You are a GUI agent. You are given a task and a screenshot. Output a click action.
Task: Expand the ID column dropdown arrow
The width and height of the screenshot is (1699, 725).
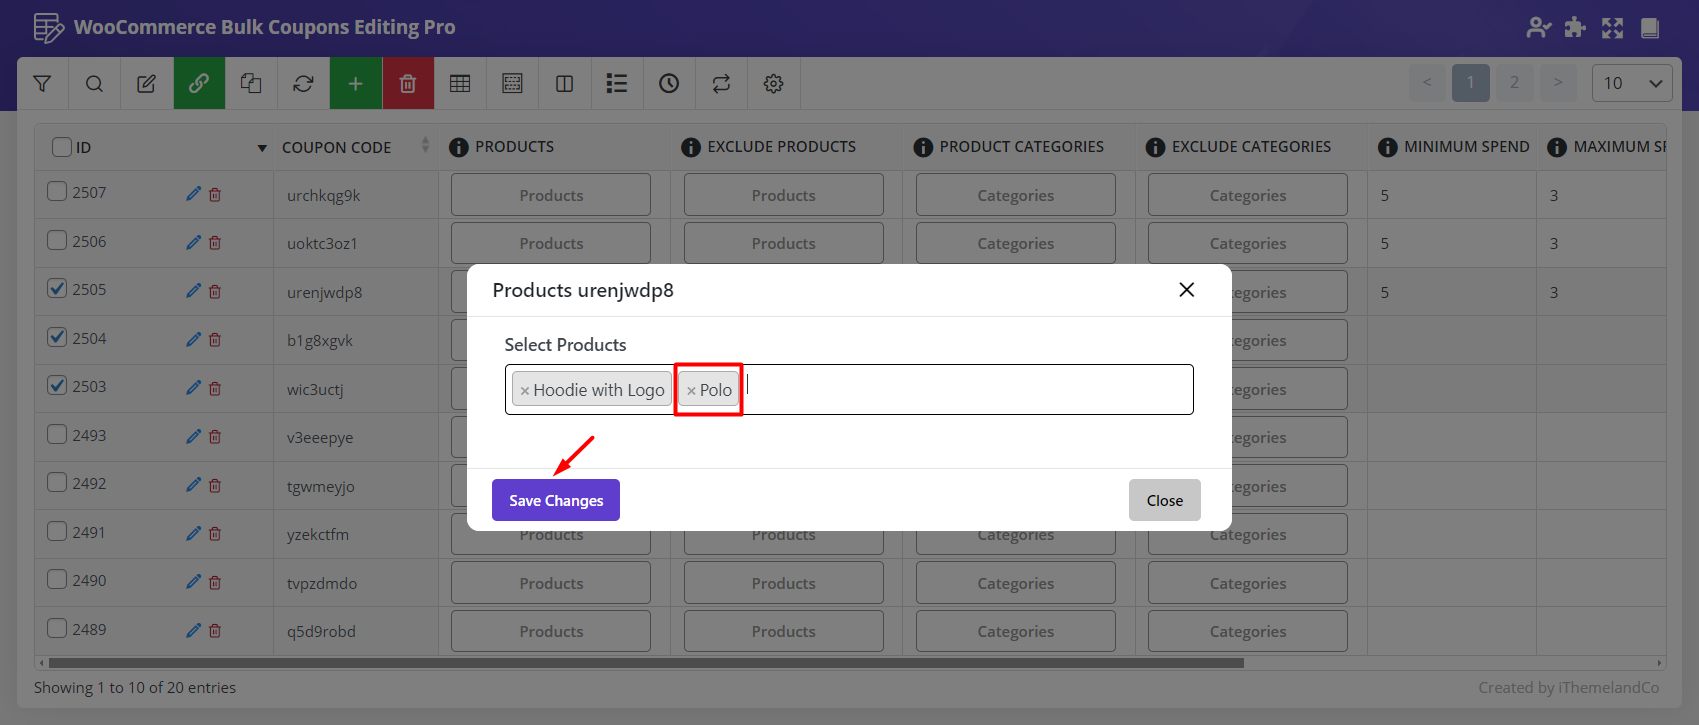(x=262, y=148)
